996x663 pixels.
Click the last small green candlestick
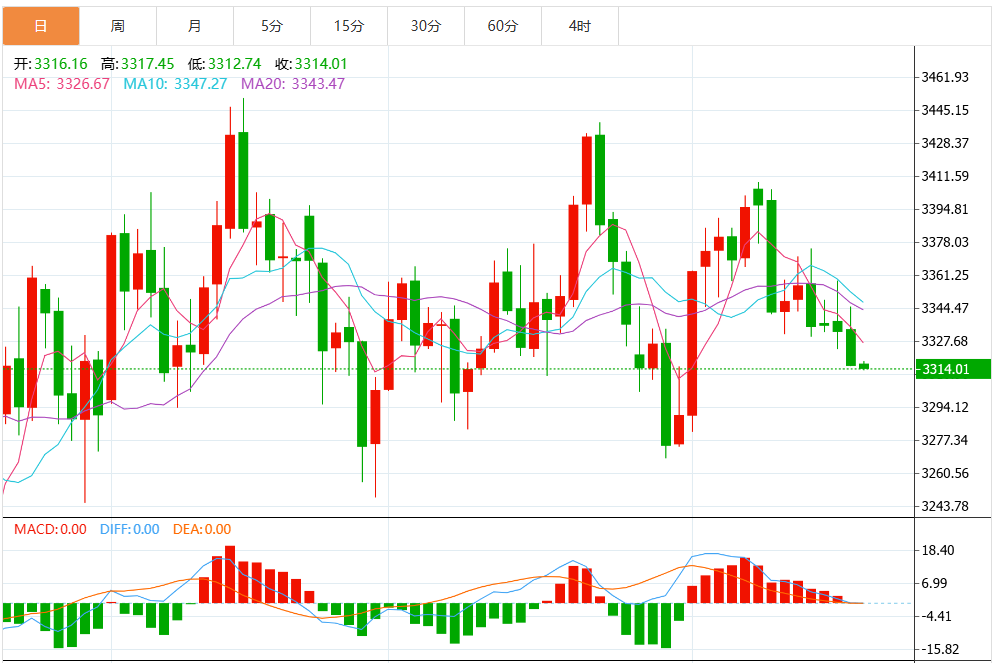(864, 366)
